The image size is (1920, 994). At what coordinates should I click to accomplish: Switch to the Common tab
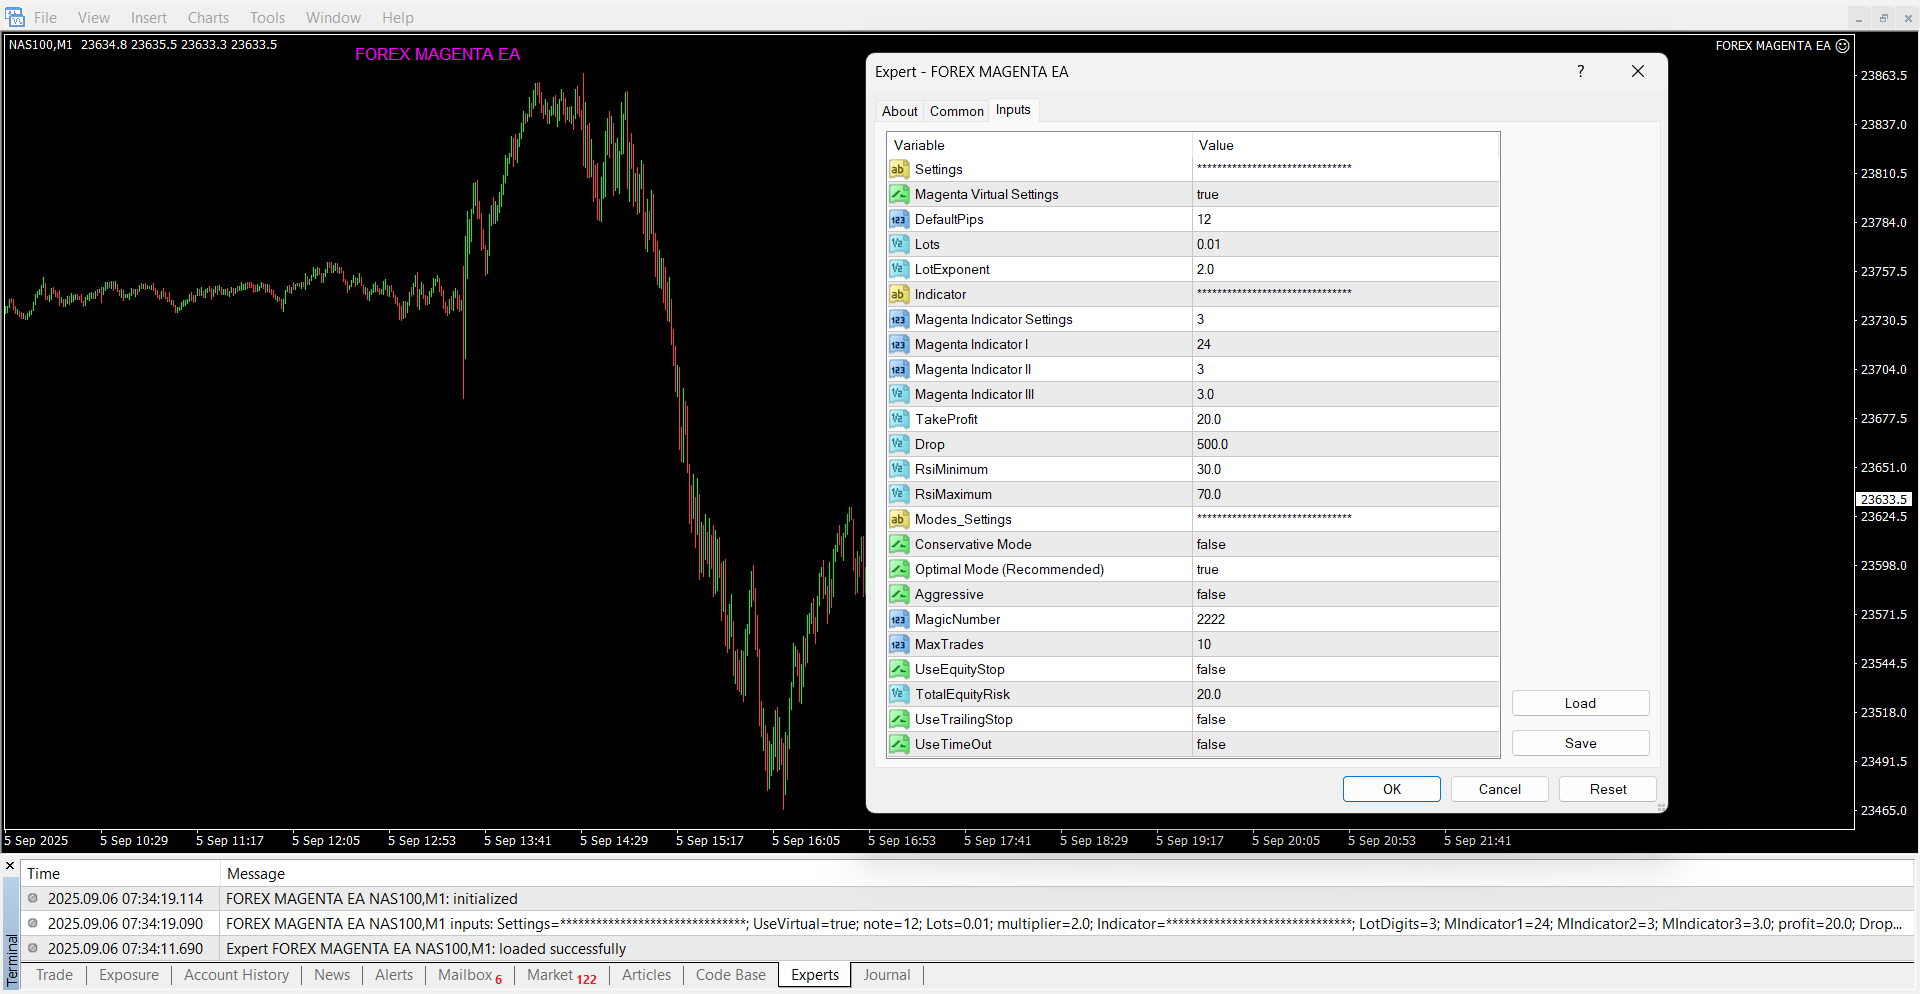(956, 111)
